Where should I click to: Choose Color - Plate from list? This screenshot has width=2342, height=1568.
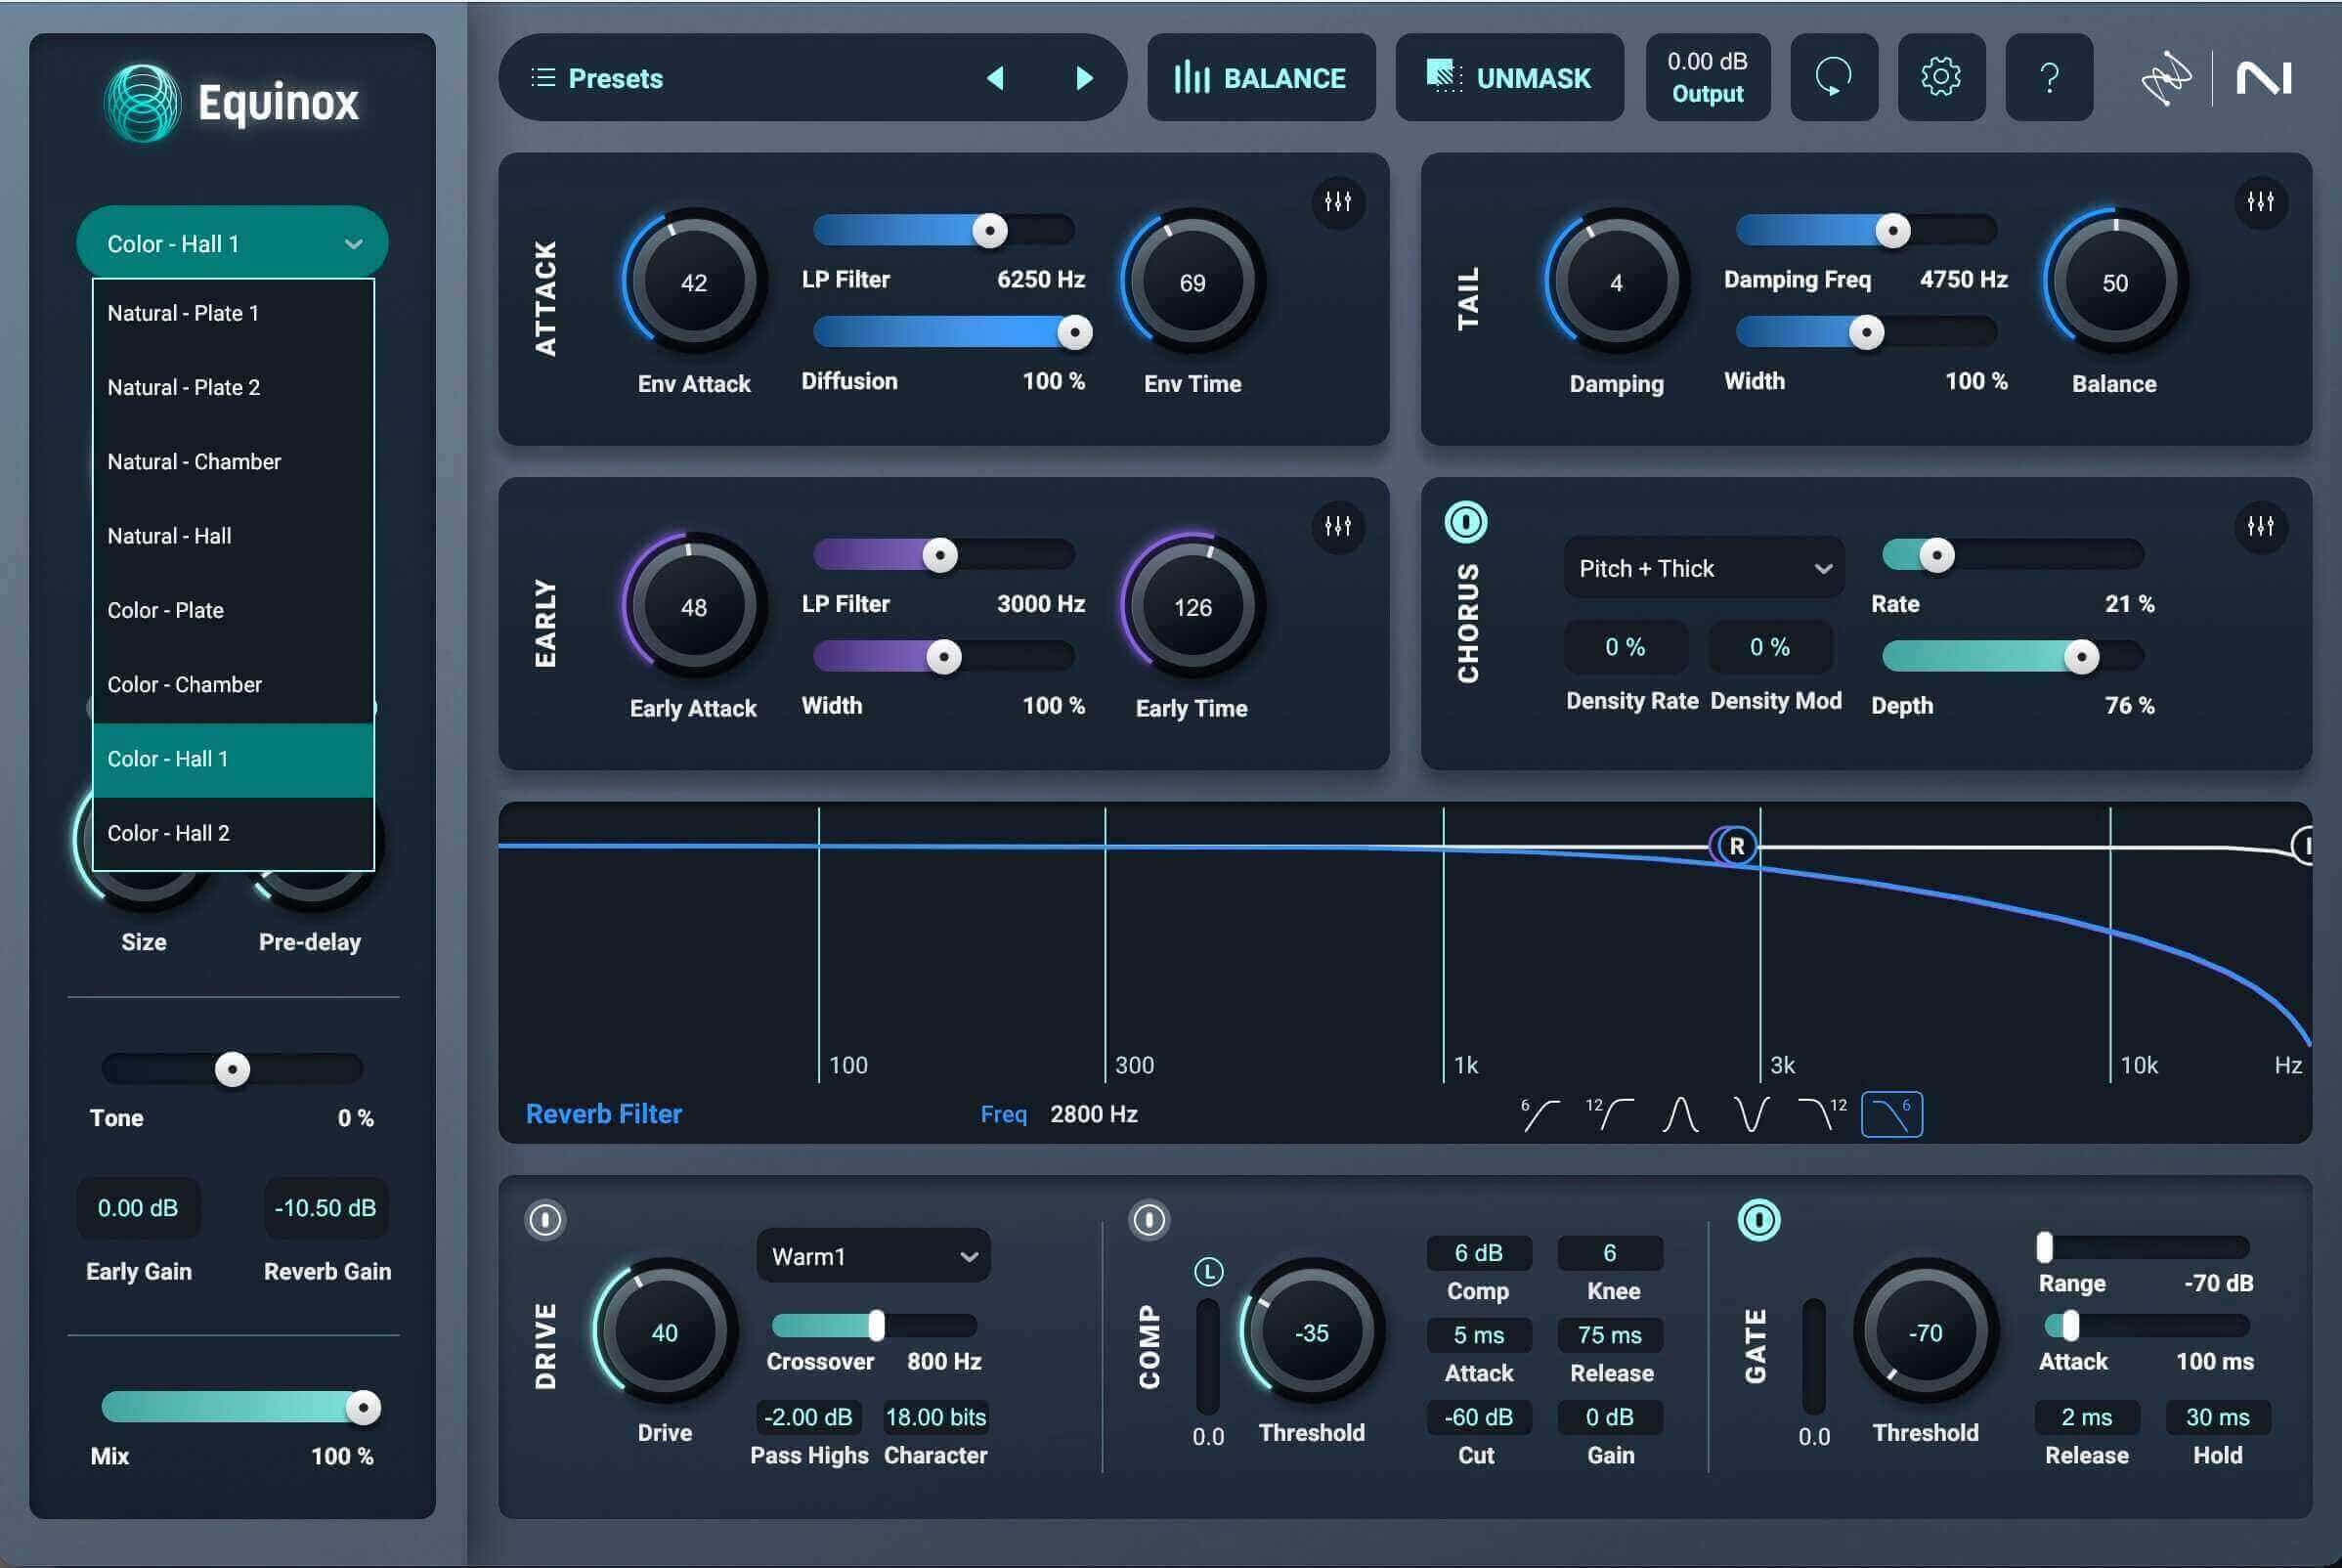click(x=233, y=610)
